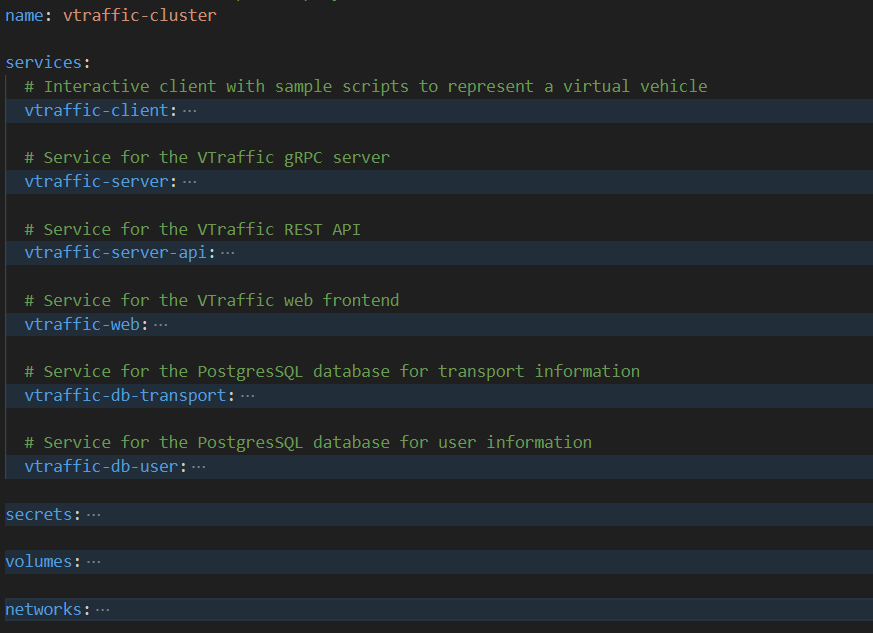This screenshot has width=873, height=633.
Task: Click the vtraffic-server-api key text
Action: (x=116, y=253)
